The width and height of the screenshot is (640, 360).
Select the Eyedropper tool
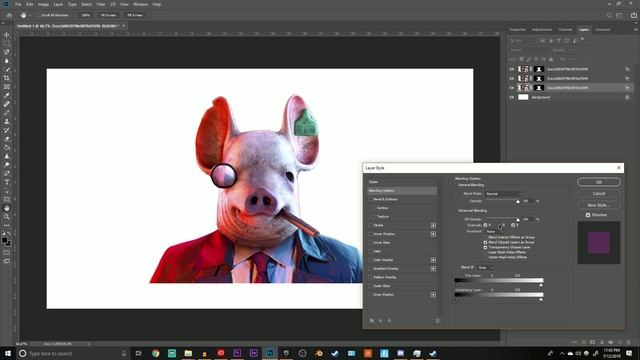[x=7, y=95]
